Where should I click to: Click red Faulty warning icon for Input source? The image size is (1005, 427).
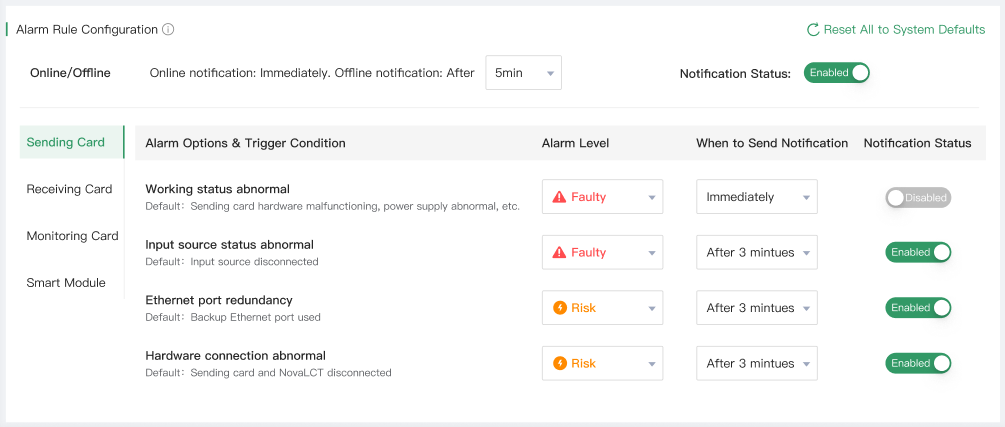click(x=559, y=253)
